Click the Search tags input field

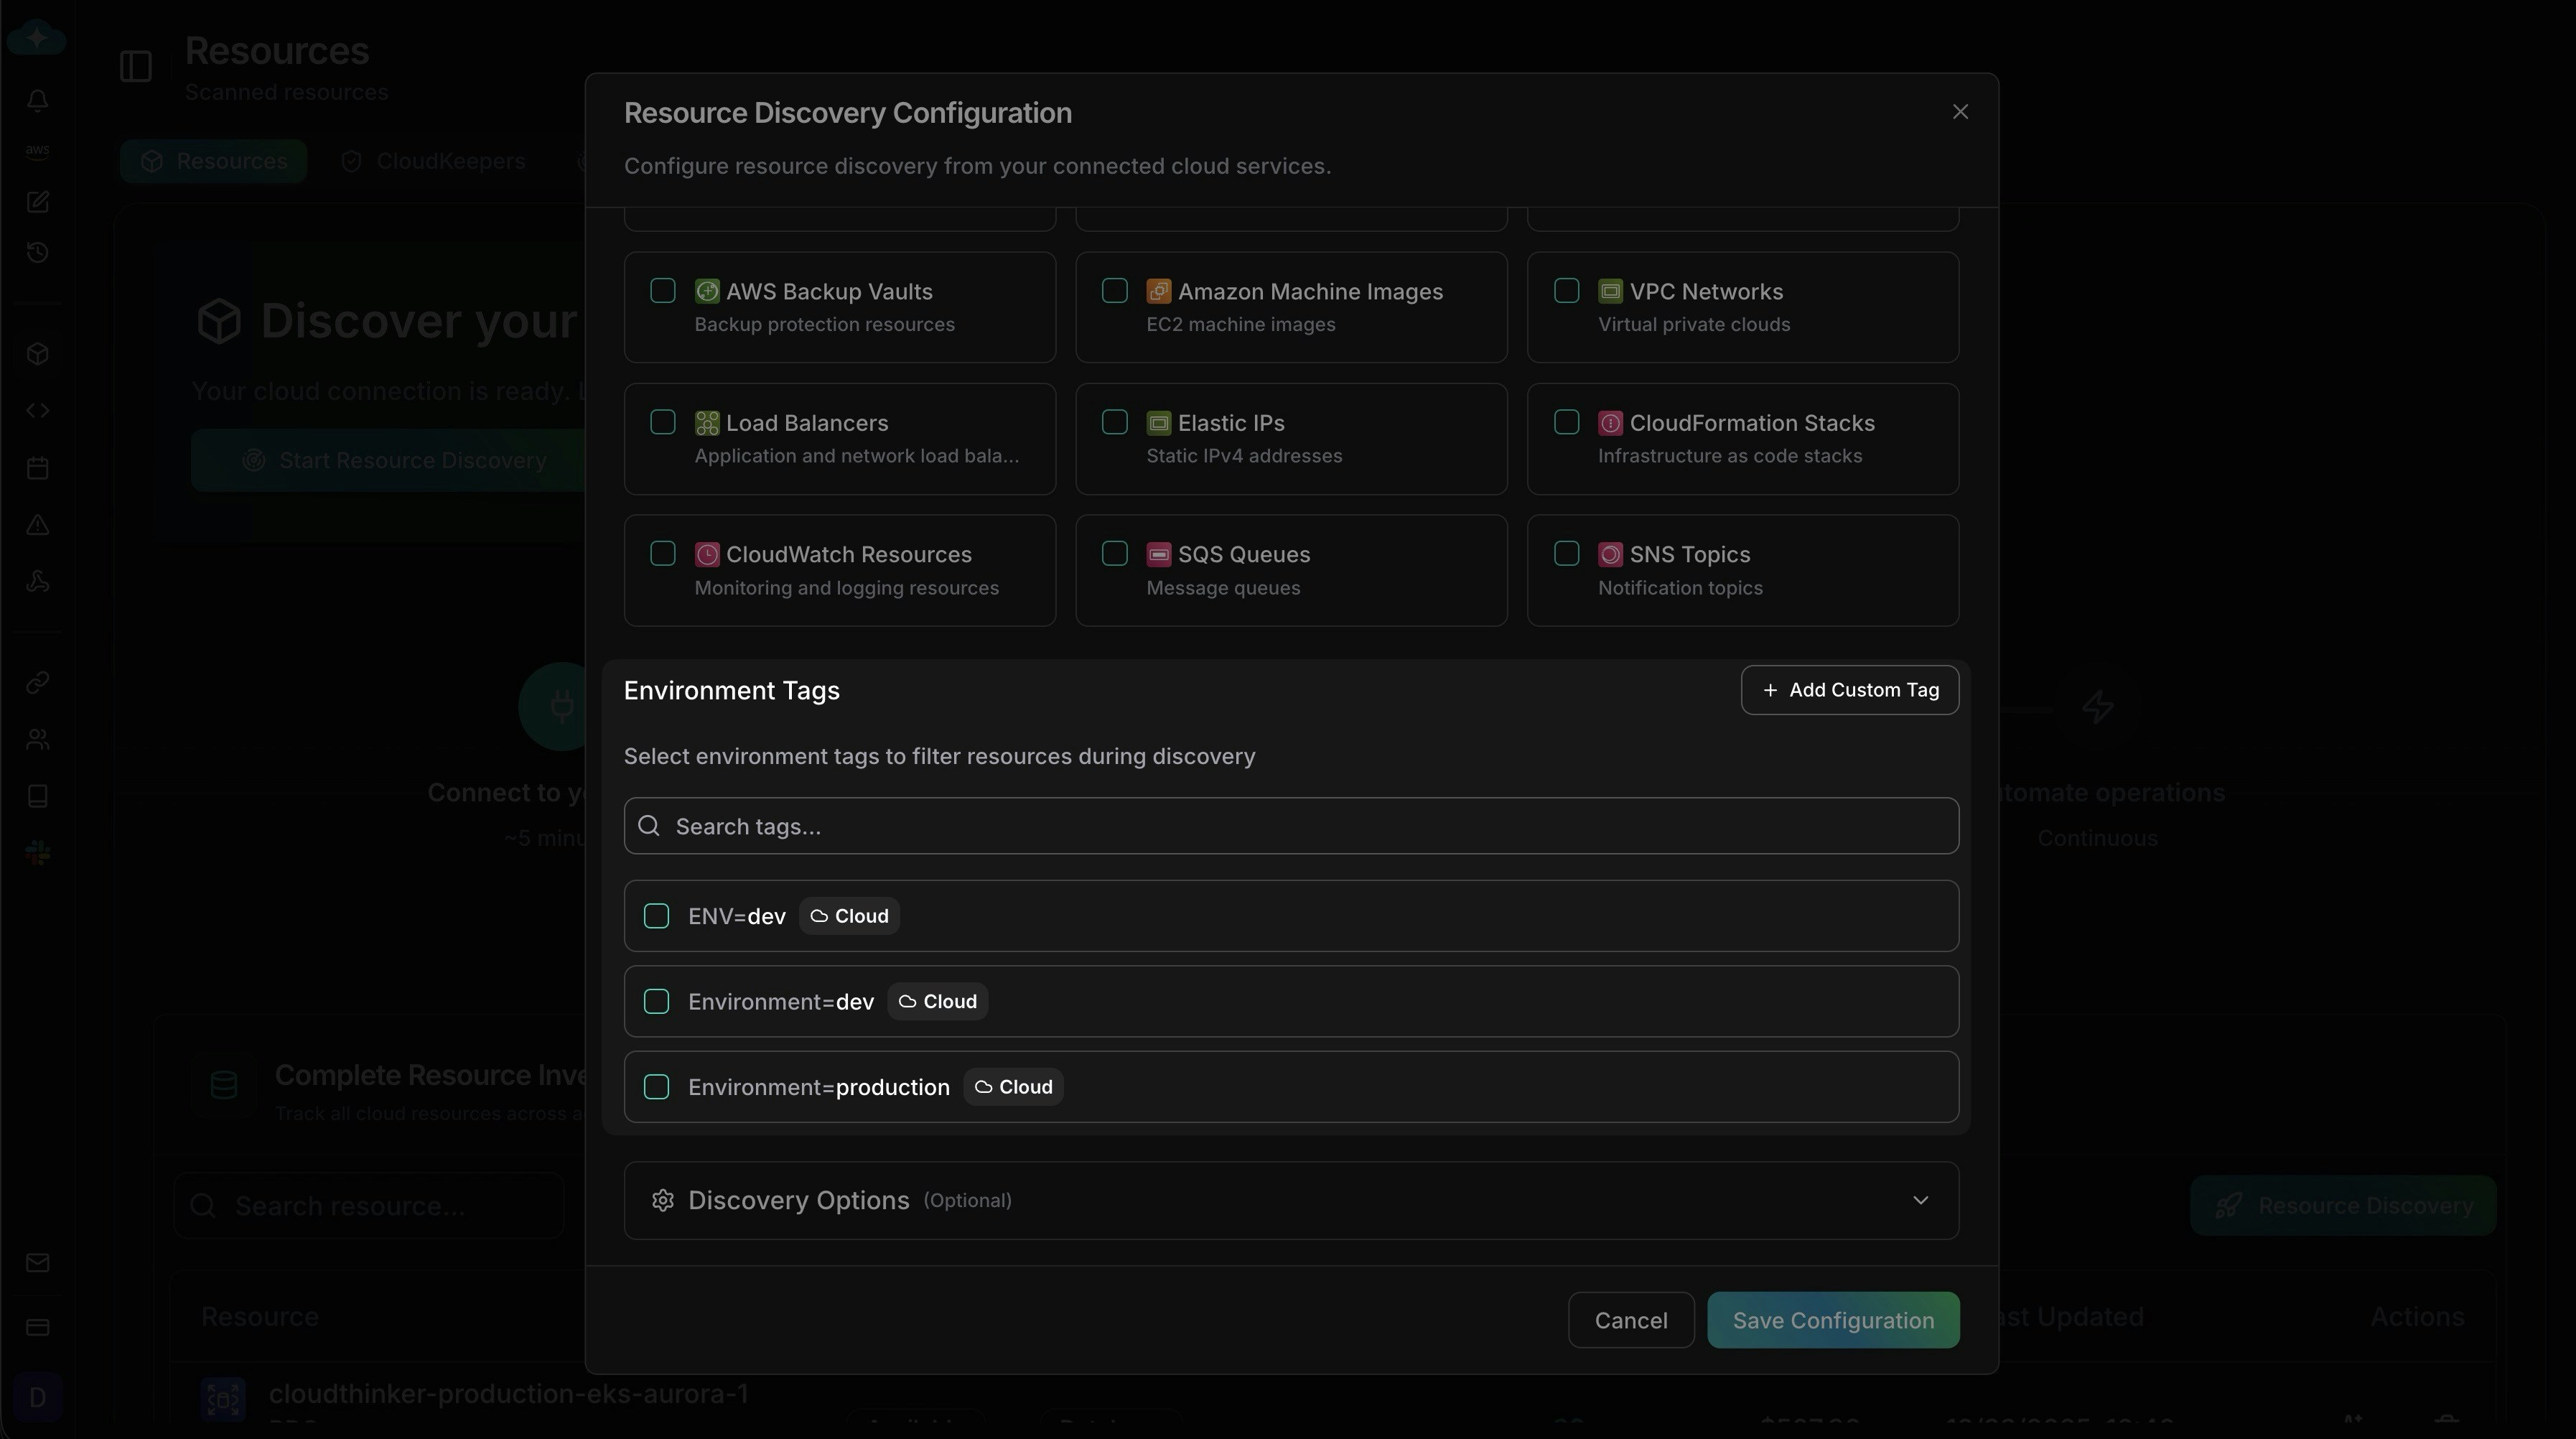pos(1292,825)
